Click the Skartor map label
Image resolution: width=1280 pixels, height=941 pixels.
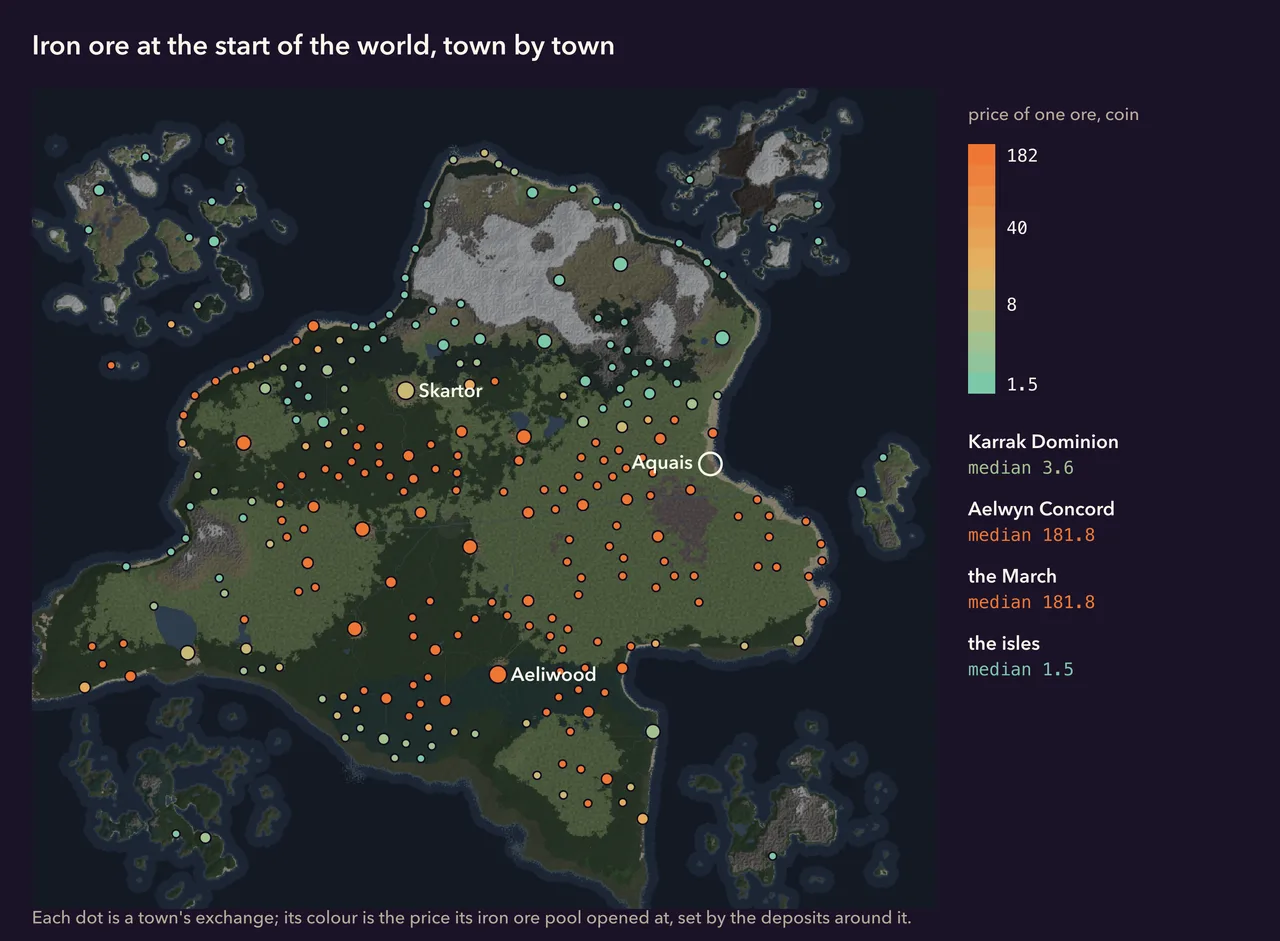coord(451,390)
